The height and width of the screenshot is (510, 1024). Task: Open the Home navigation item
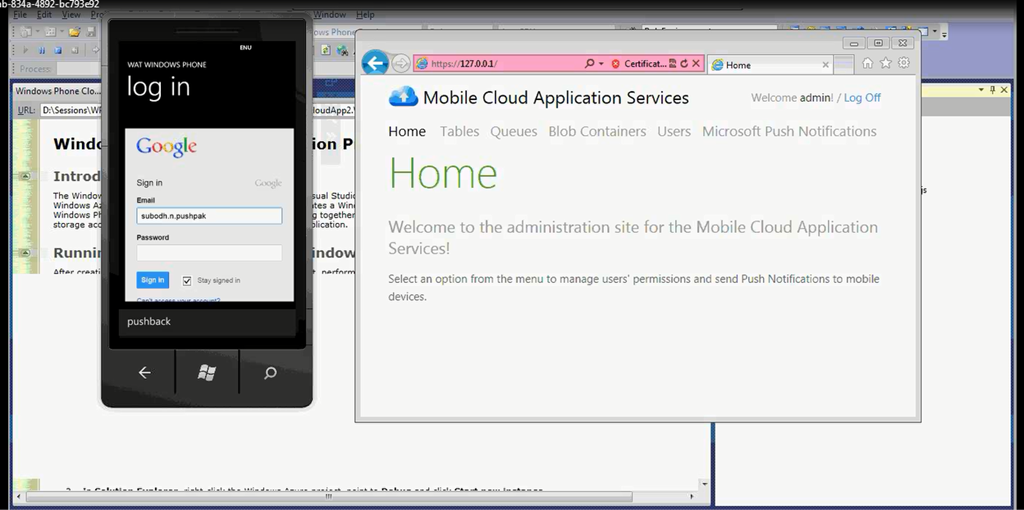point(407,131)
